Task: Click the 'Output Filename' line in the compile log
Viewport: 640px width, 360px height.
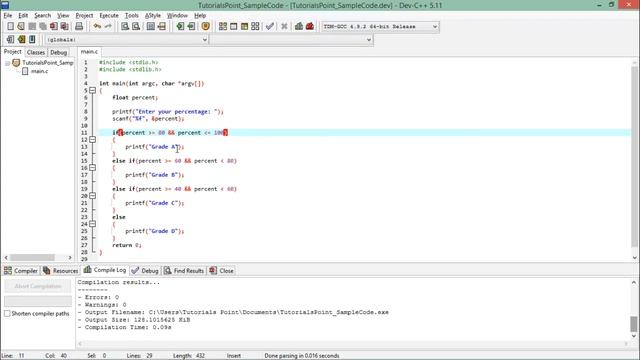Action: (x=233, y=312)
